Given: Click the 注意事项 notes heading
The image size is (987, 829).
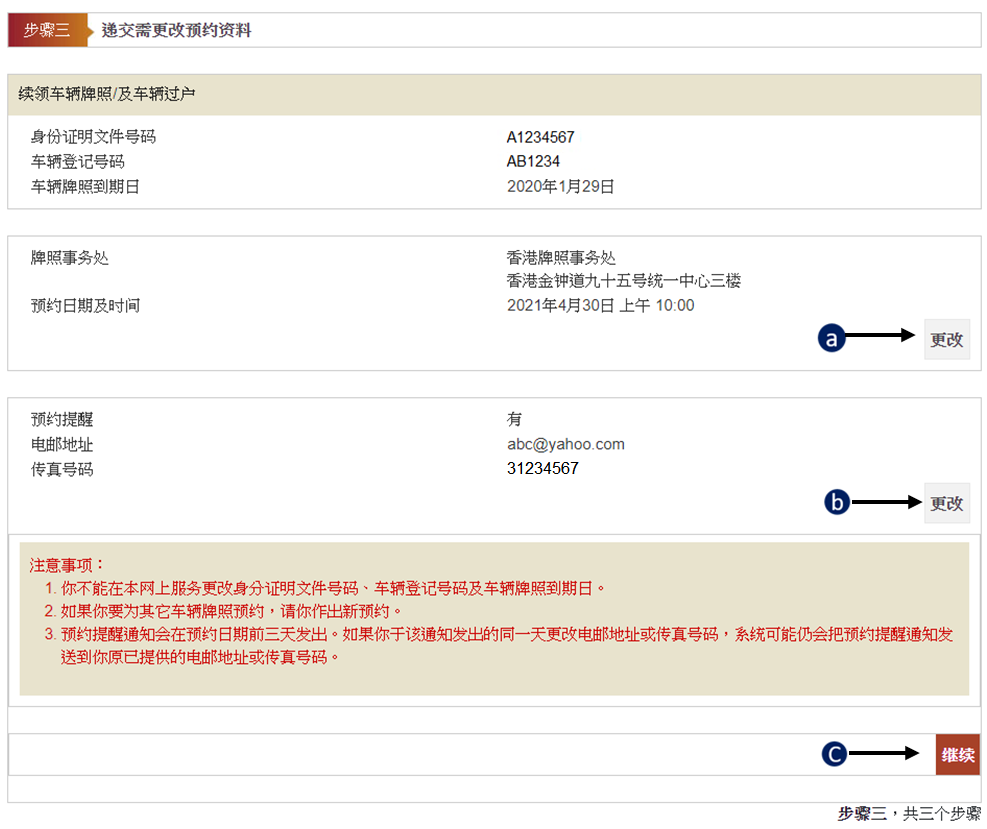Looking at the screenshot, I should (67, 565).
